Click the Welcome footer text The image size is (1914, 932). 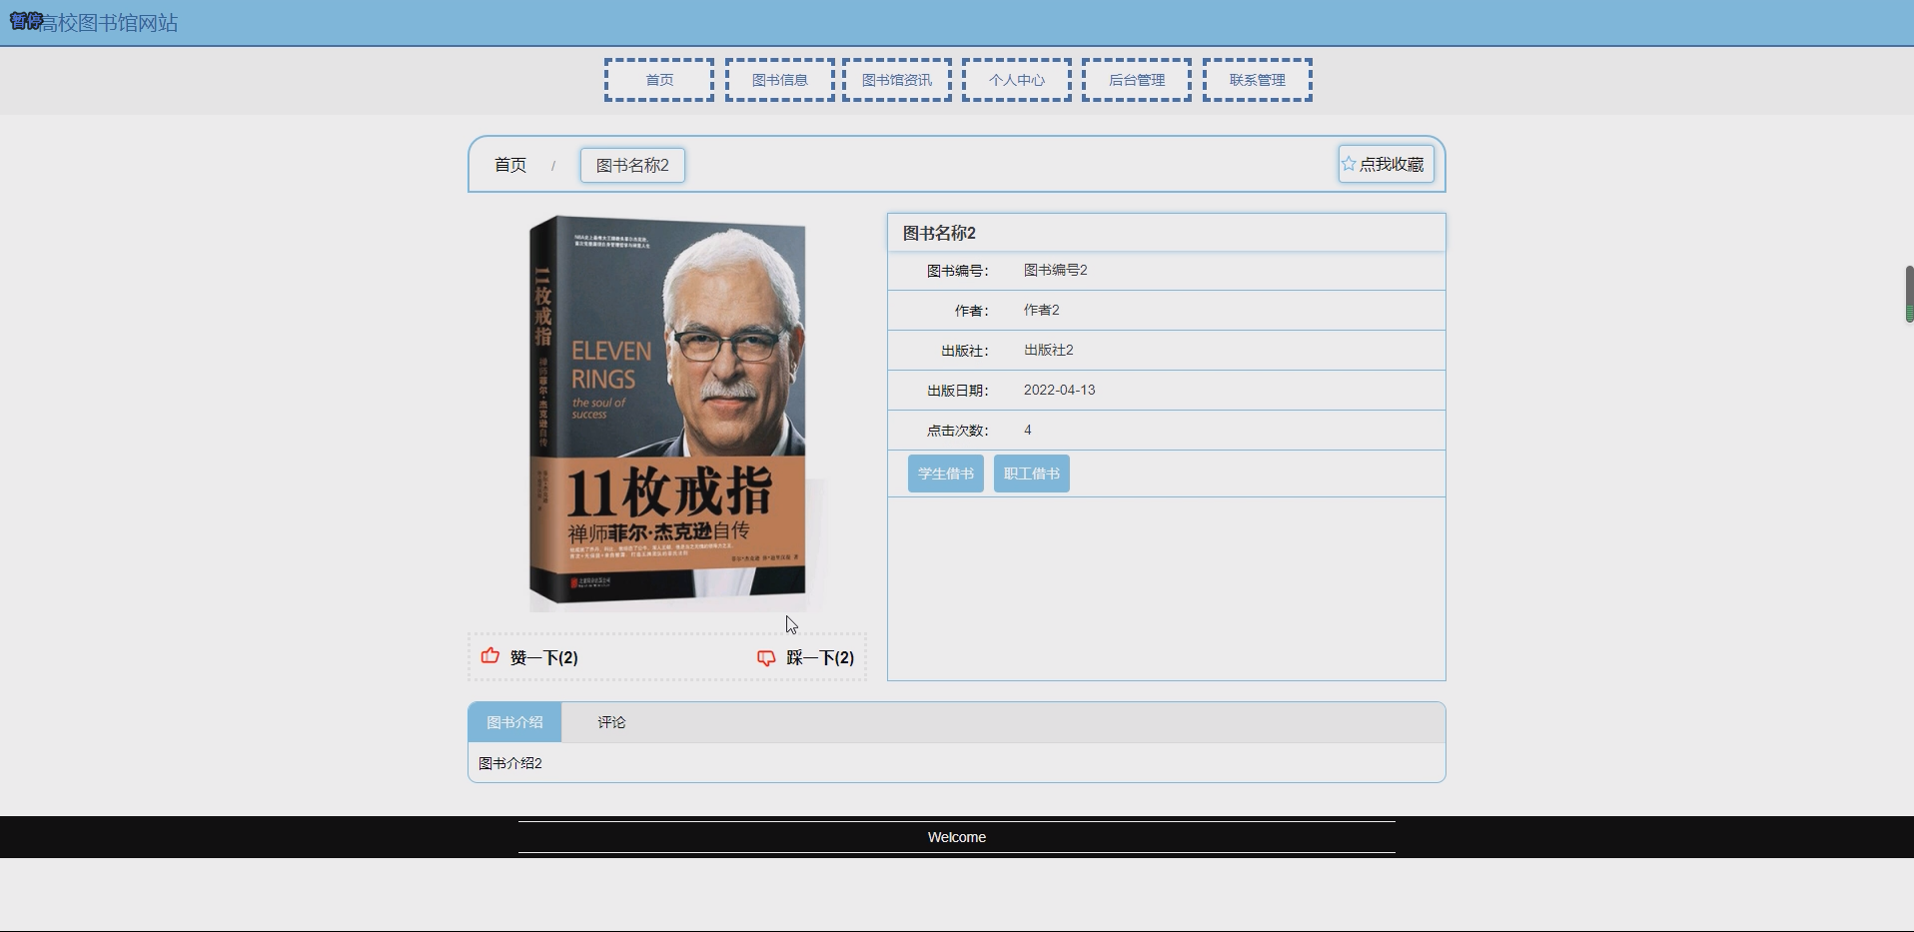point(957,837)
